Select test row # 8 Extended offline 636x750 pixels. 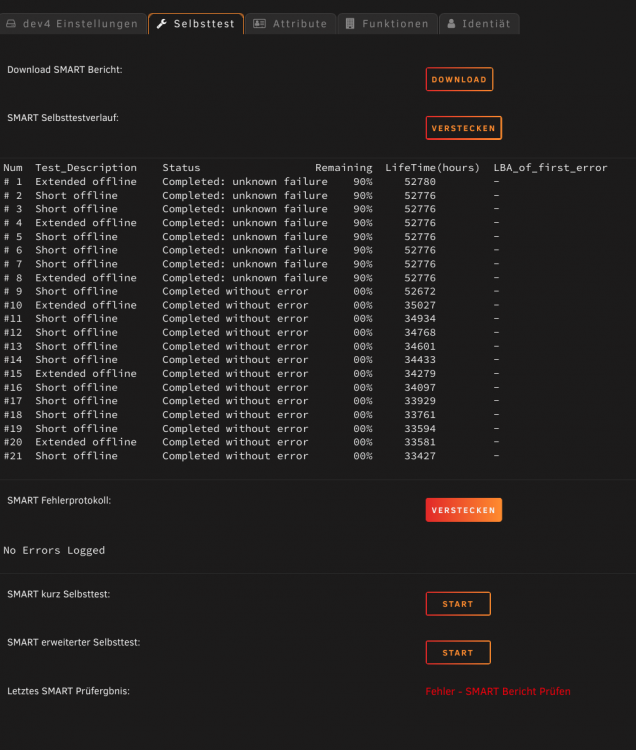[x=252, y=278]
